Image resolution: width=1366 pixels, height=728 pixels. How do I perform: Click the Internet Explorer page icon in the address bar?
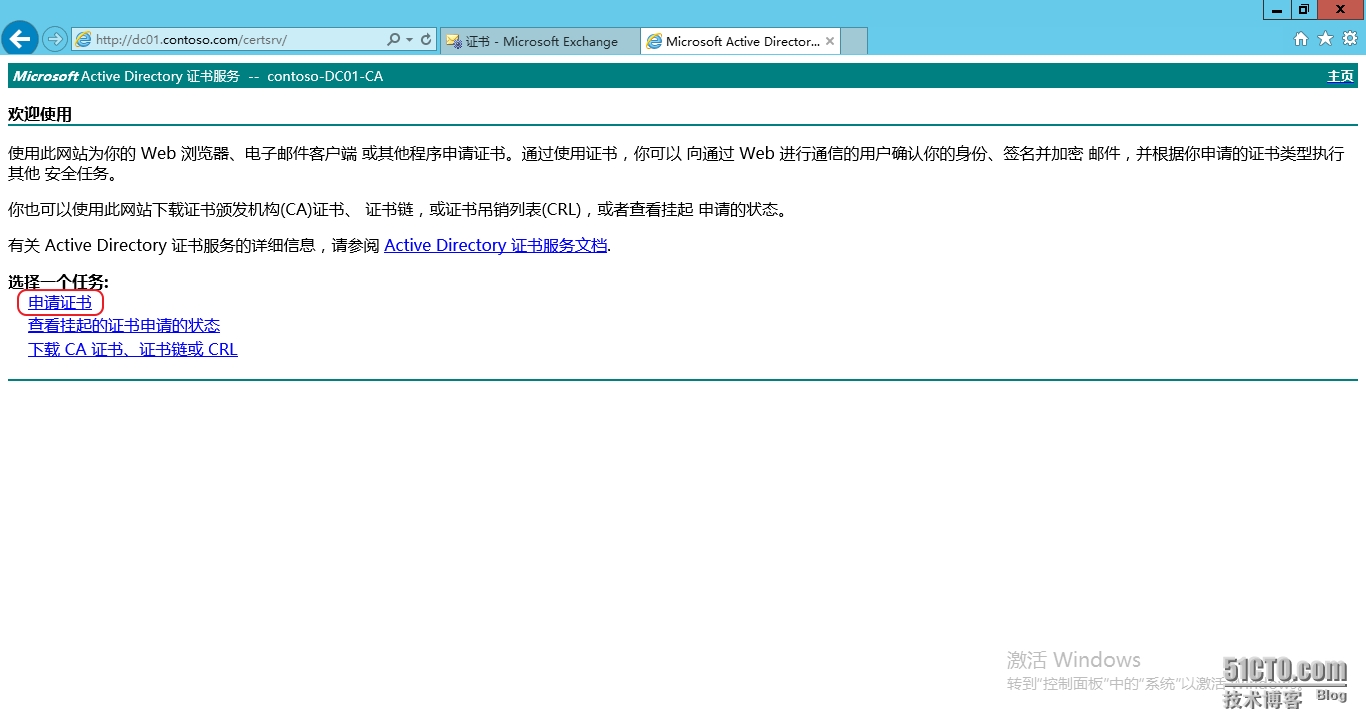pyautogui.click(x=84, y=40)
